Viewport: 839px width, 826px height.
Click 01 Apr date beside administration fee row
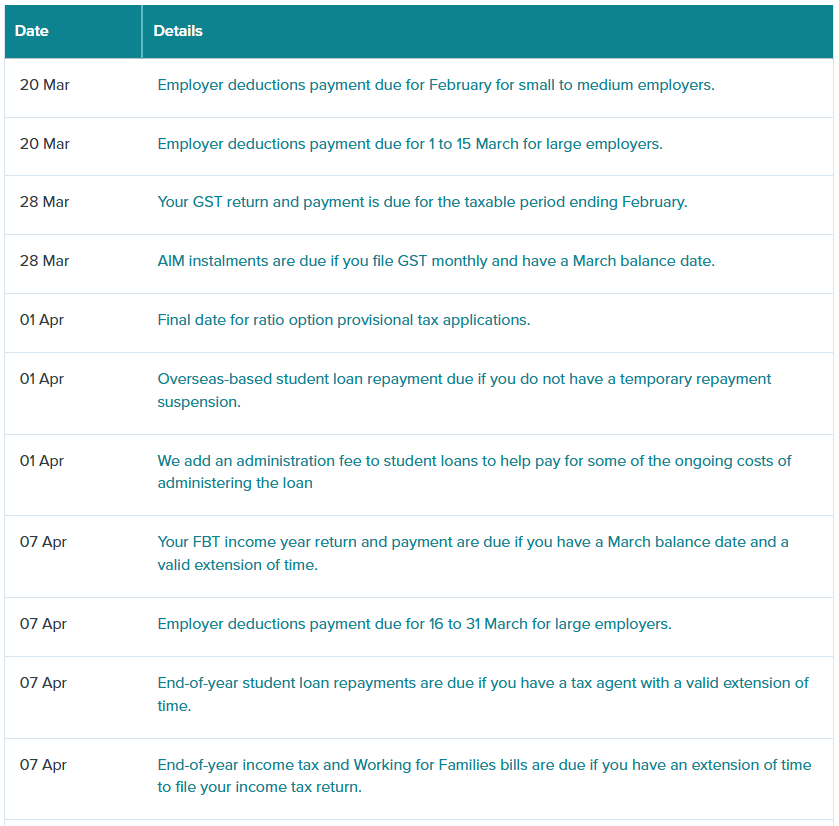(x=42, y=461)
